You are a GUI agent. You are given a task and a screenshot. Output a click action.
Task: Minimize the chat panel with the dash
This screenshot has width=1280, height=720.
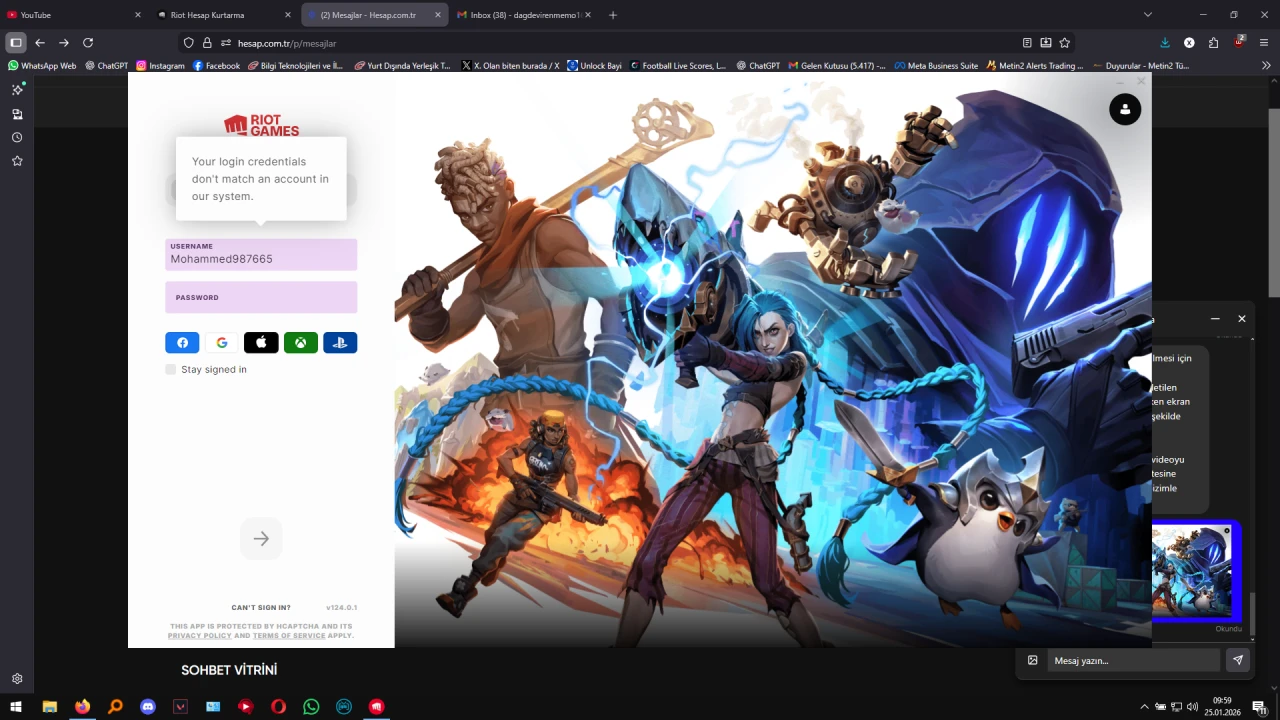1215,319
